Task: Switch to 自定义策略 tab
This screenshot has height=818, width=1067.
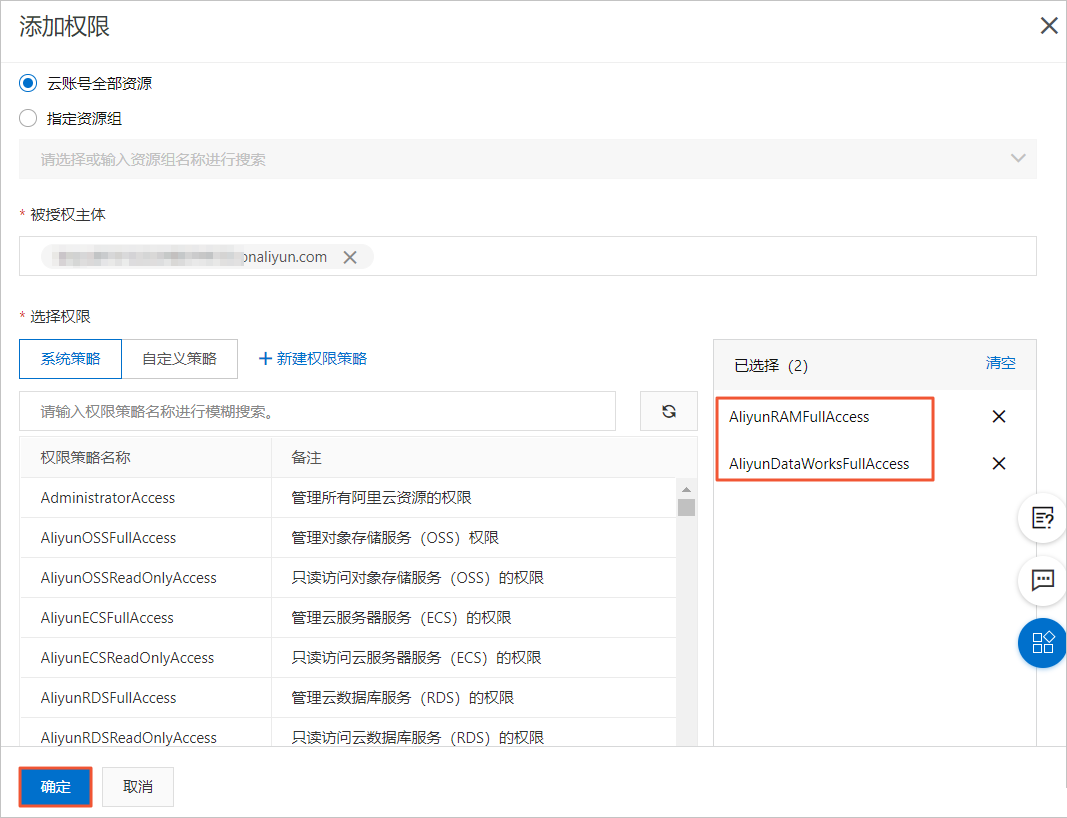Action: 180,359
